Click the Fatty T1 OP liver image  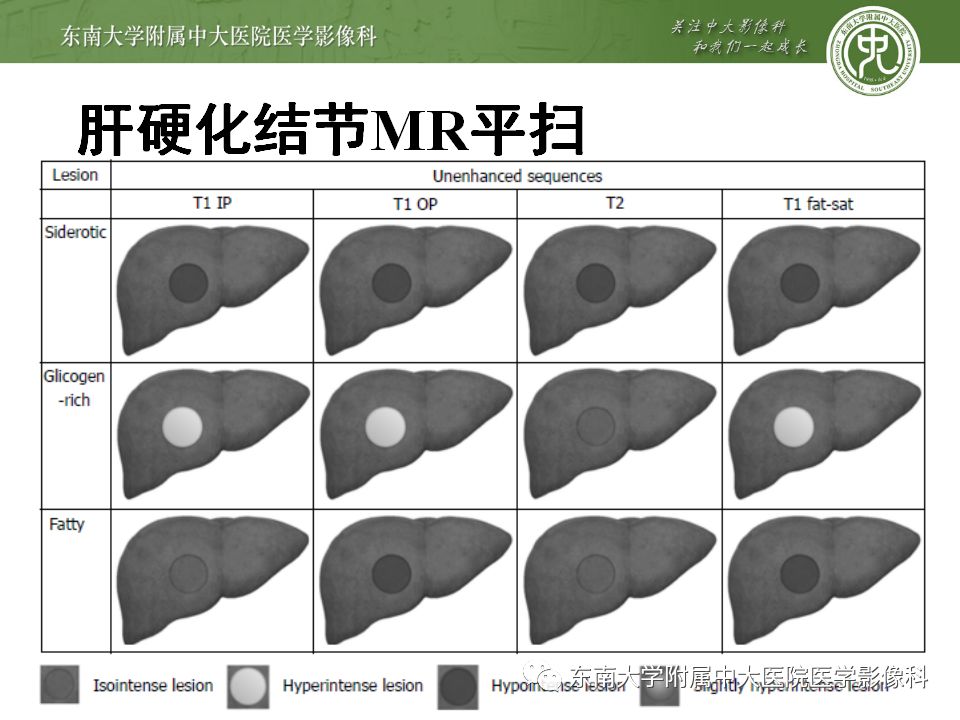(416, 580)
